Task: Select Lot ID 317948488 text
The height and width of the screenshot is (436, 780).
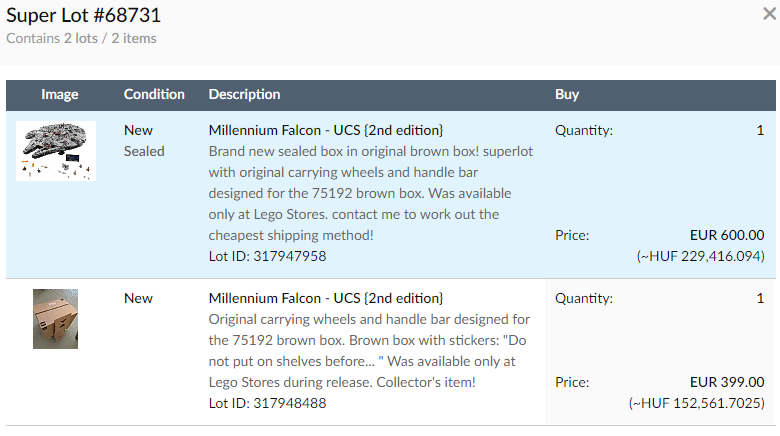Action: coord(268,403)
